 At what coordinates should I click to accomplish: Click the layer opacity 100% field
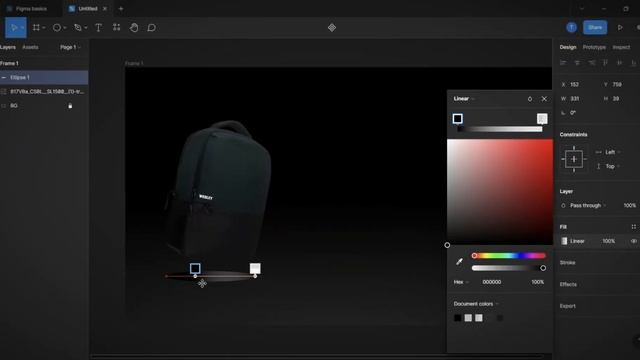[x=629, y=206]
